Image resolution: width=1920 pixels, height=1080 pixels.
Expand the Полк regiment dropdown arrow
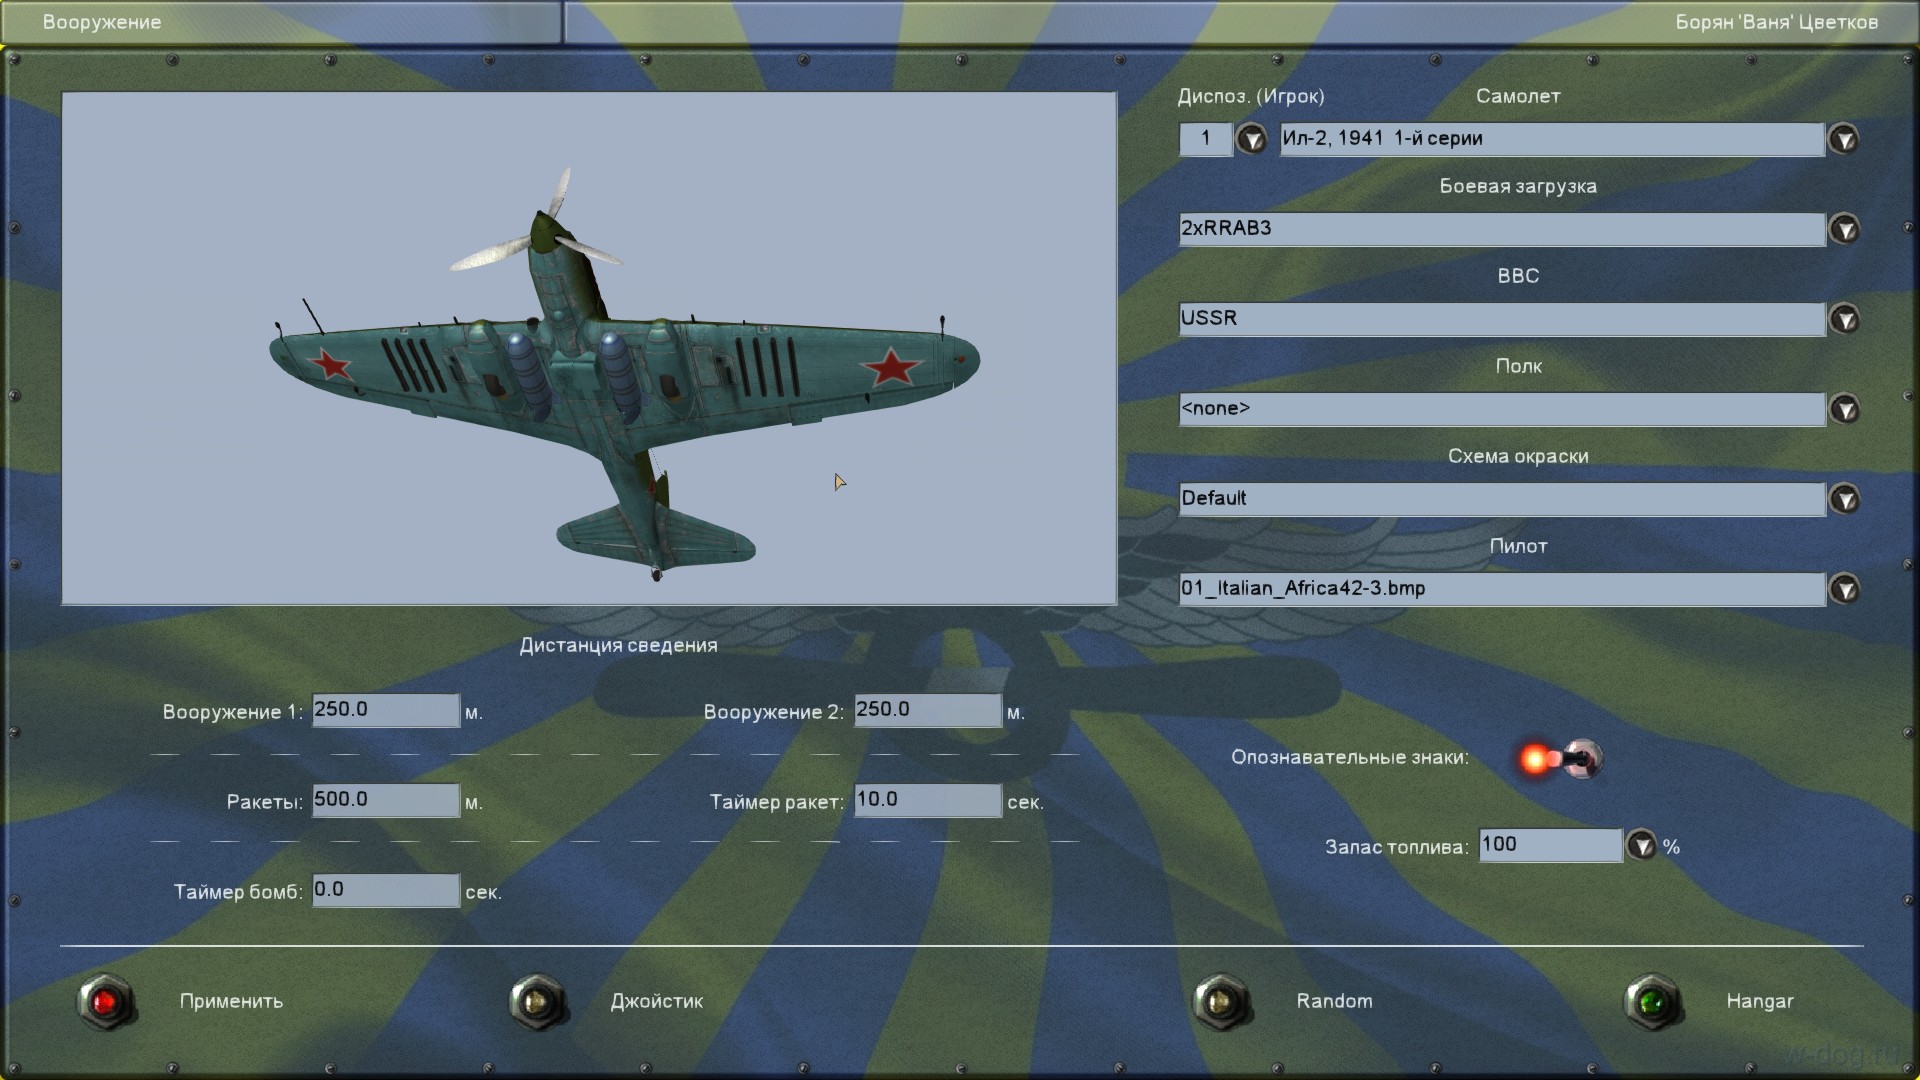coord(1844,409)
